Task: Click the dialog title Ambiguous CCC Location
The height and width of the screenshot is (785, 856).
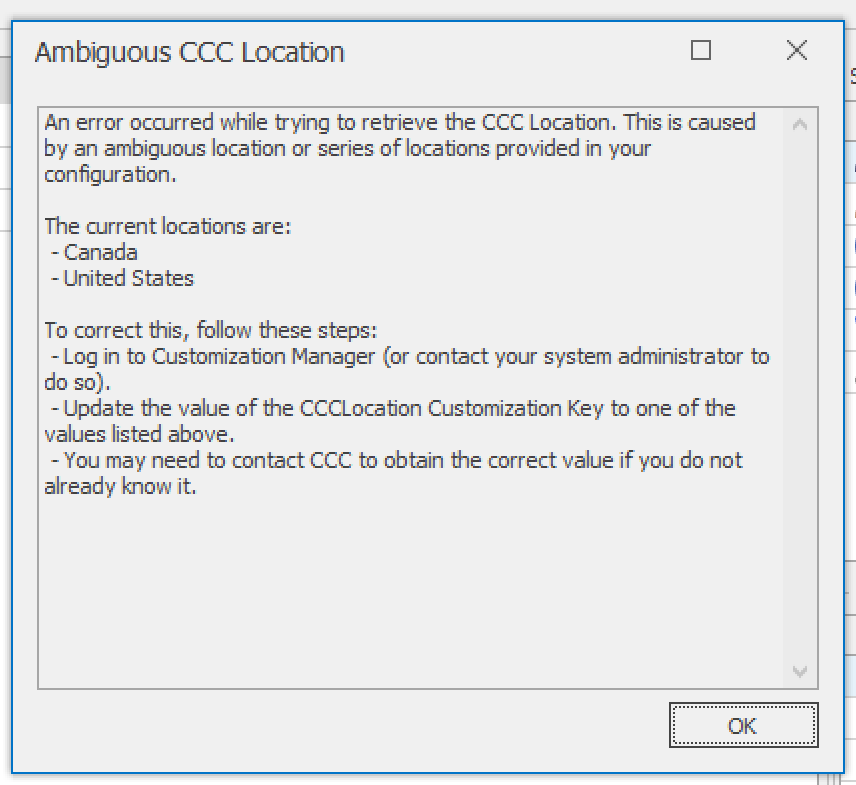Action: click(x=189, y=52)
